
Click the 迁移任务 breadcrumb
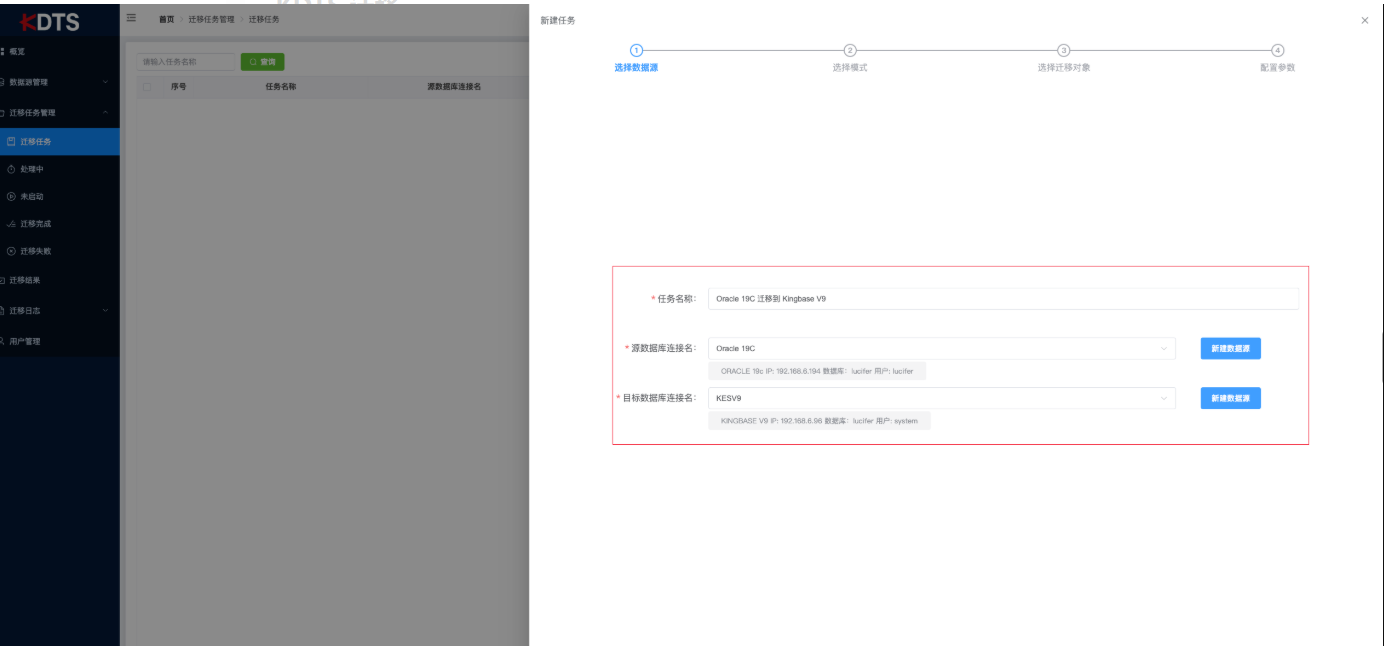pyautogui.click(x=264, y=19)
